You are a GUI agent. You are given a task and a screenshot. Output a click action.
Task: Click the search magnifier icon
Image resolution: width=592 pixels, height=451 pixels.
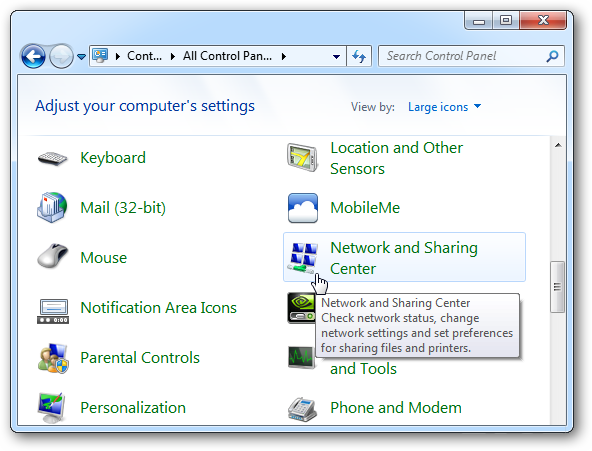click(552, 56)
